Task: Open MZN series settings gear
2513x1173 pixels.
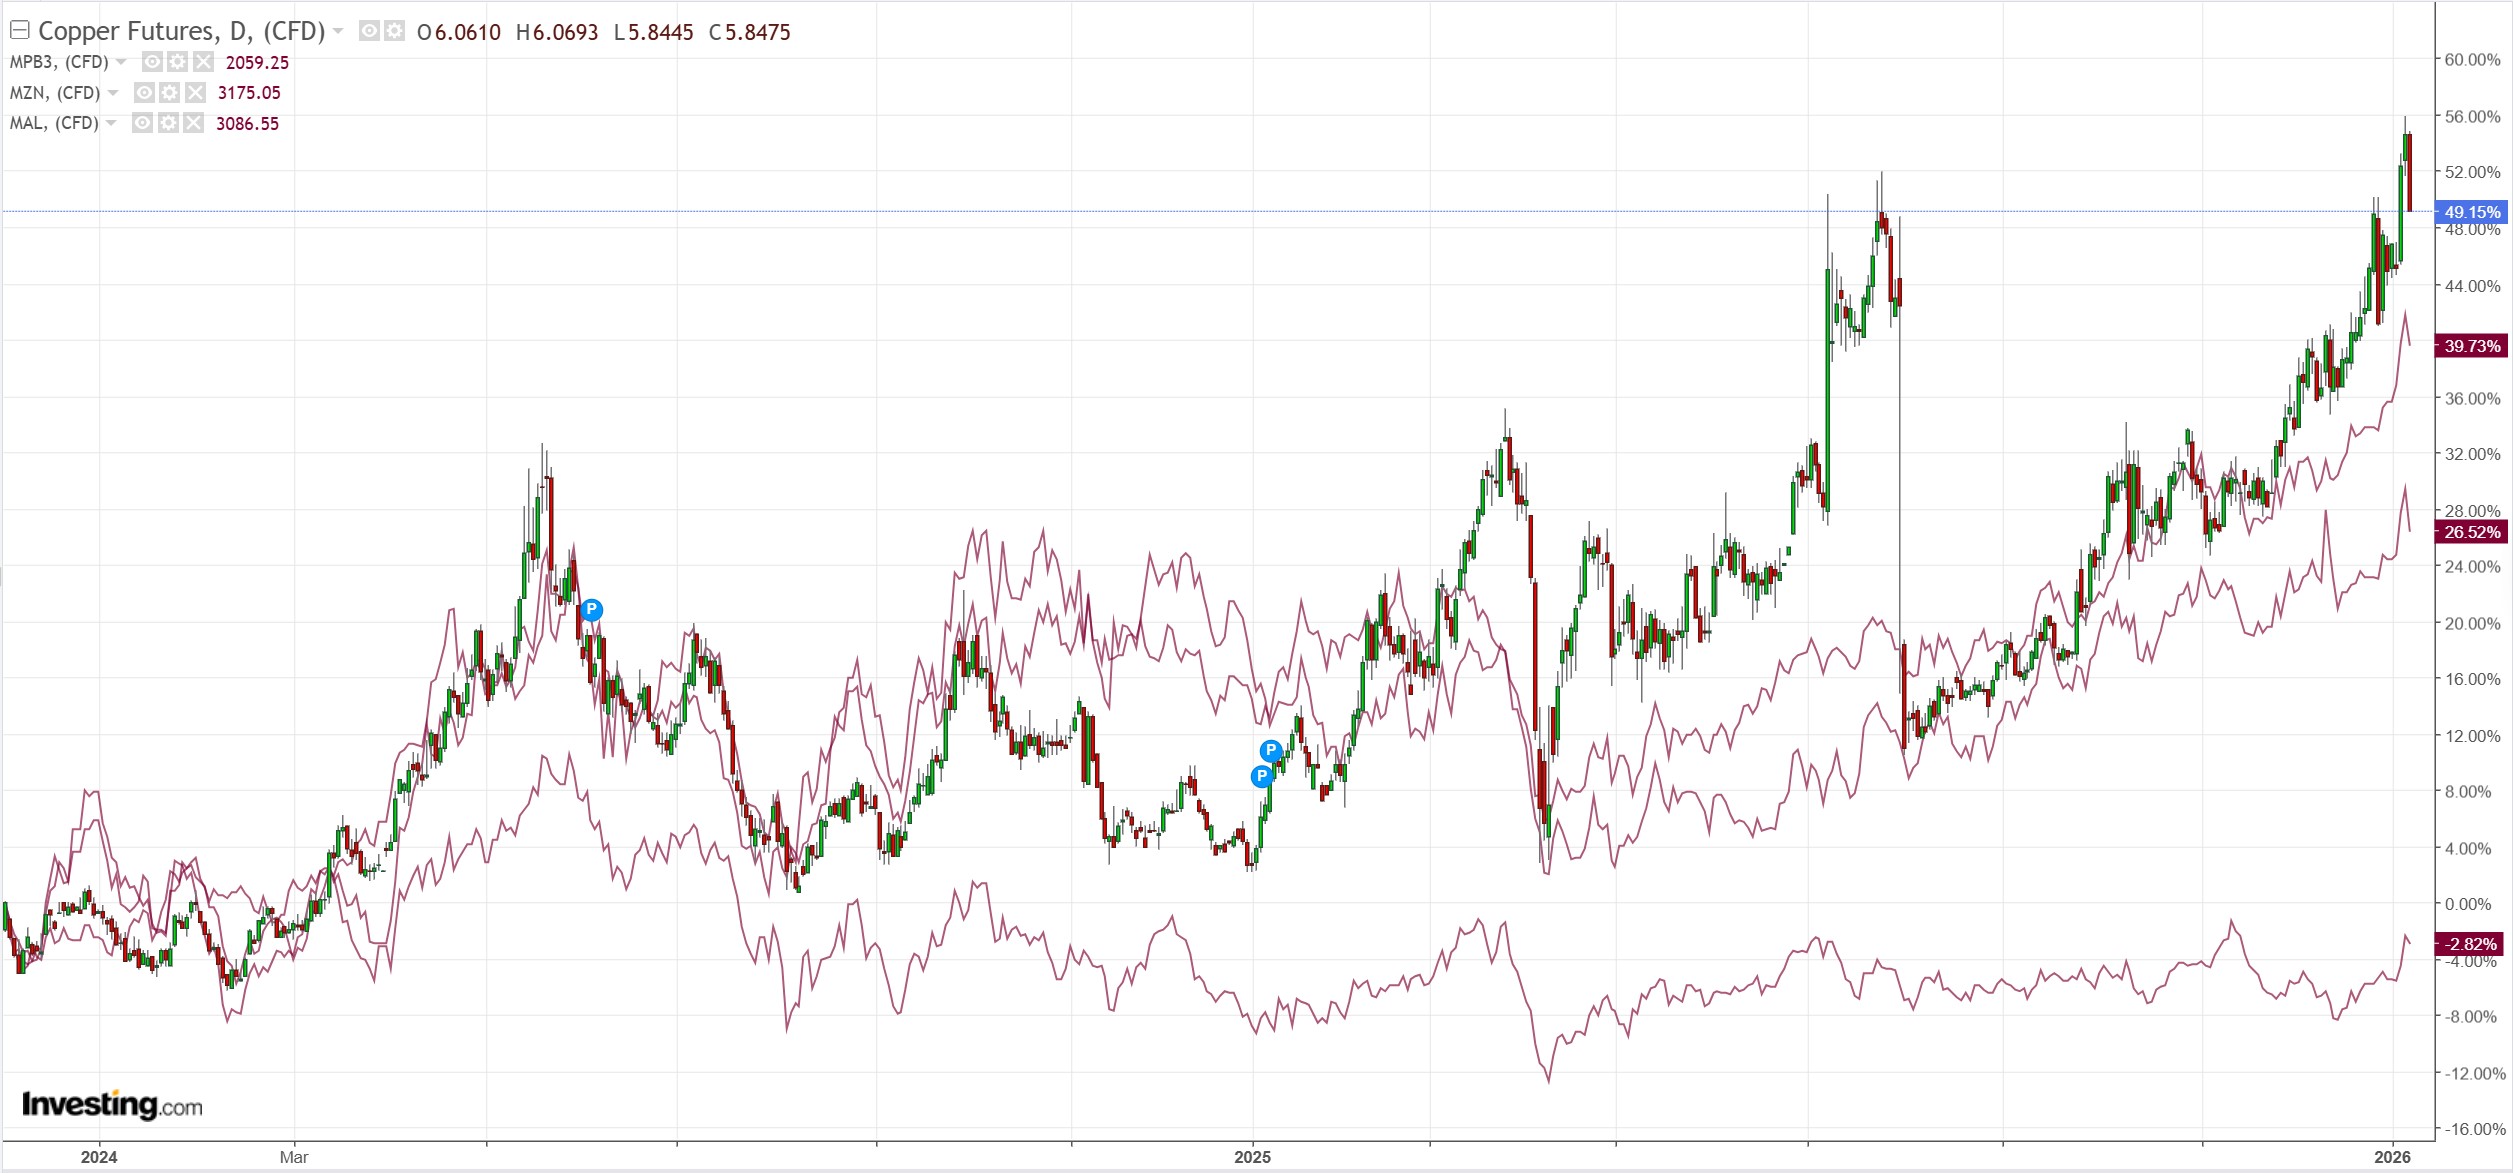Action: tap(170, 93)
